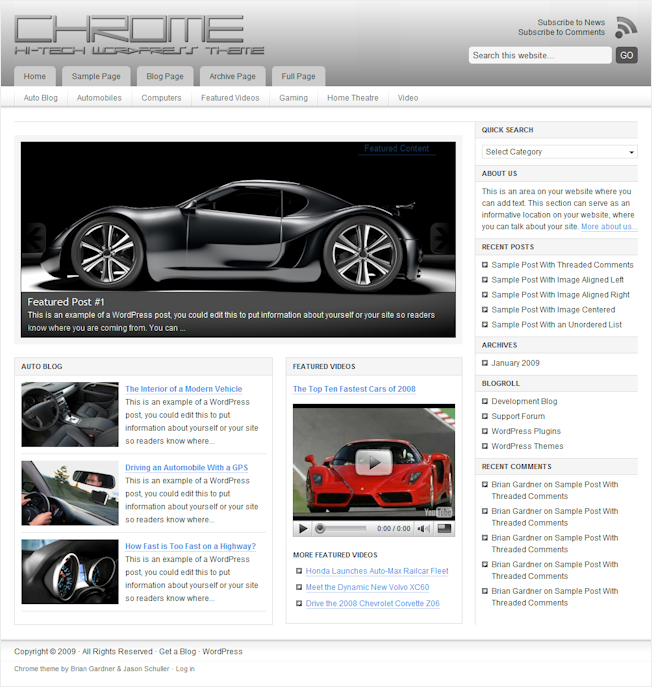Open Subscribe to Comments link
The width and height of the screenshot is (652, 687).
tap(561, 32)
